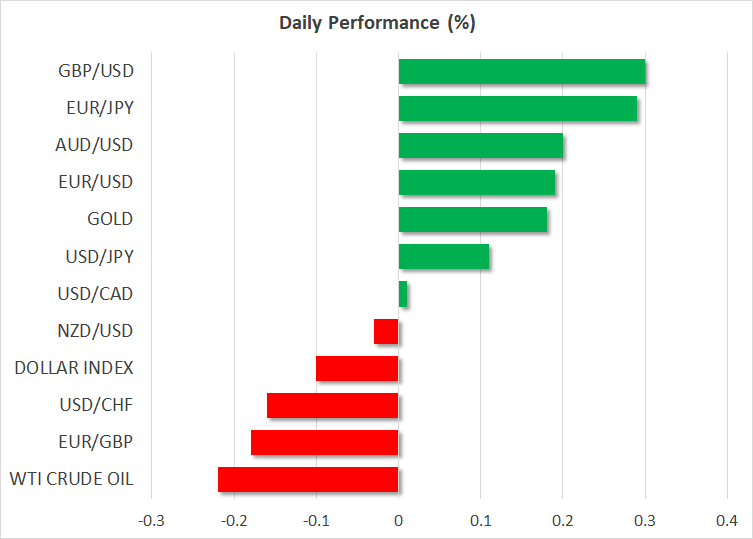Click the 0.4 axis tick label
This screenshot has height=539, width=753.
coord(727,520)
